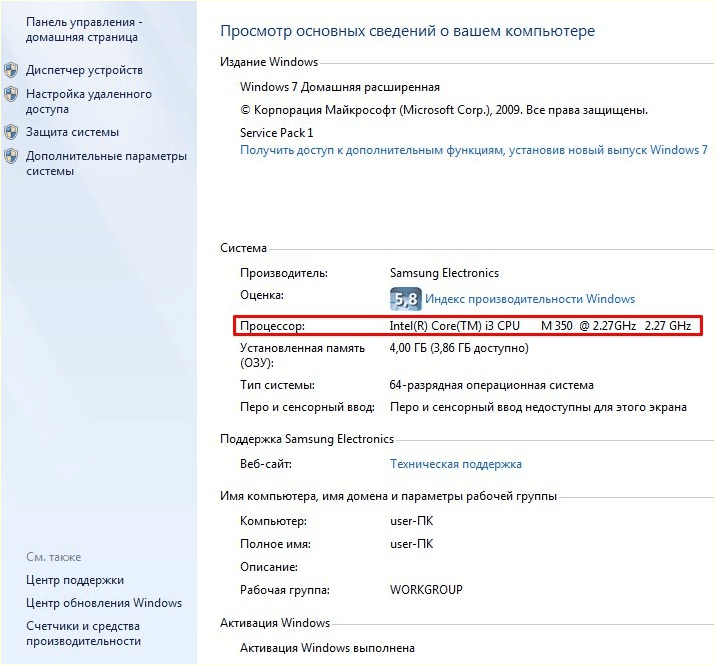Screen dimensions: 715x665
Task: Click the Производитель: label
Action: (284, 273)
